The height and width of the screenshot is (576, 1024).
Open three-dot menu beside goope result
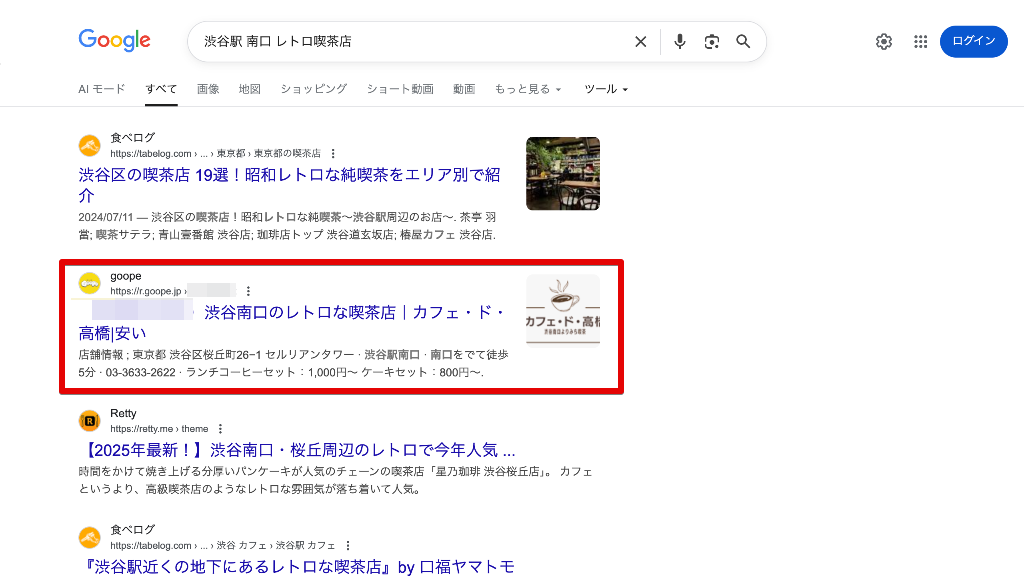tap(248, 291)
